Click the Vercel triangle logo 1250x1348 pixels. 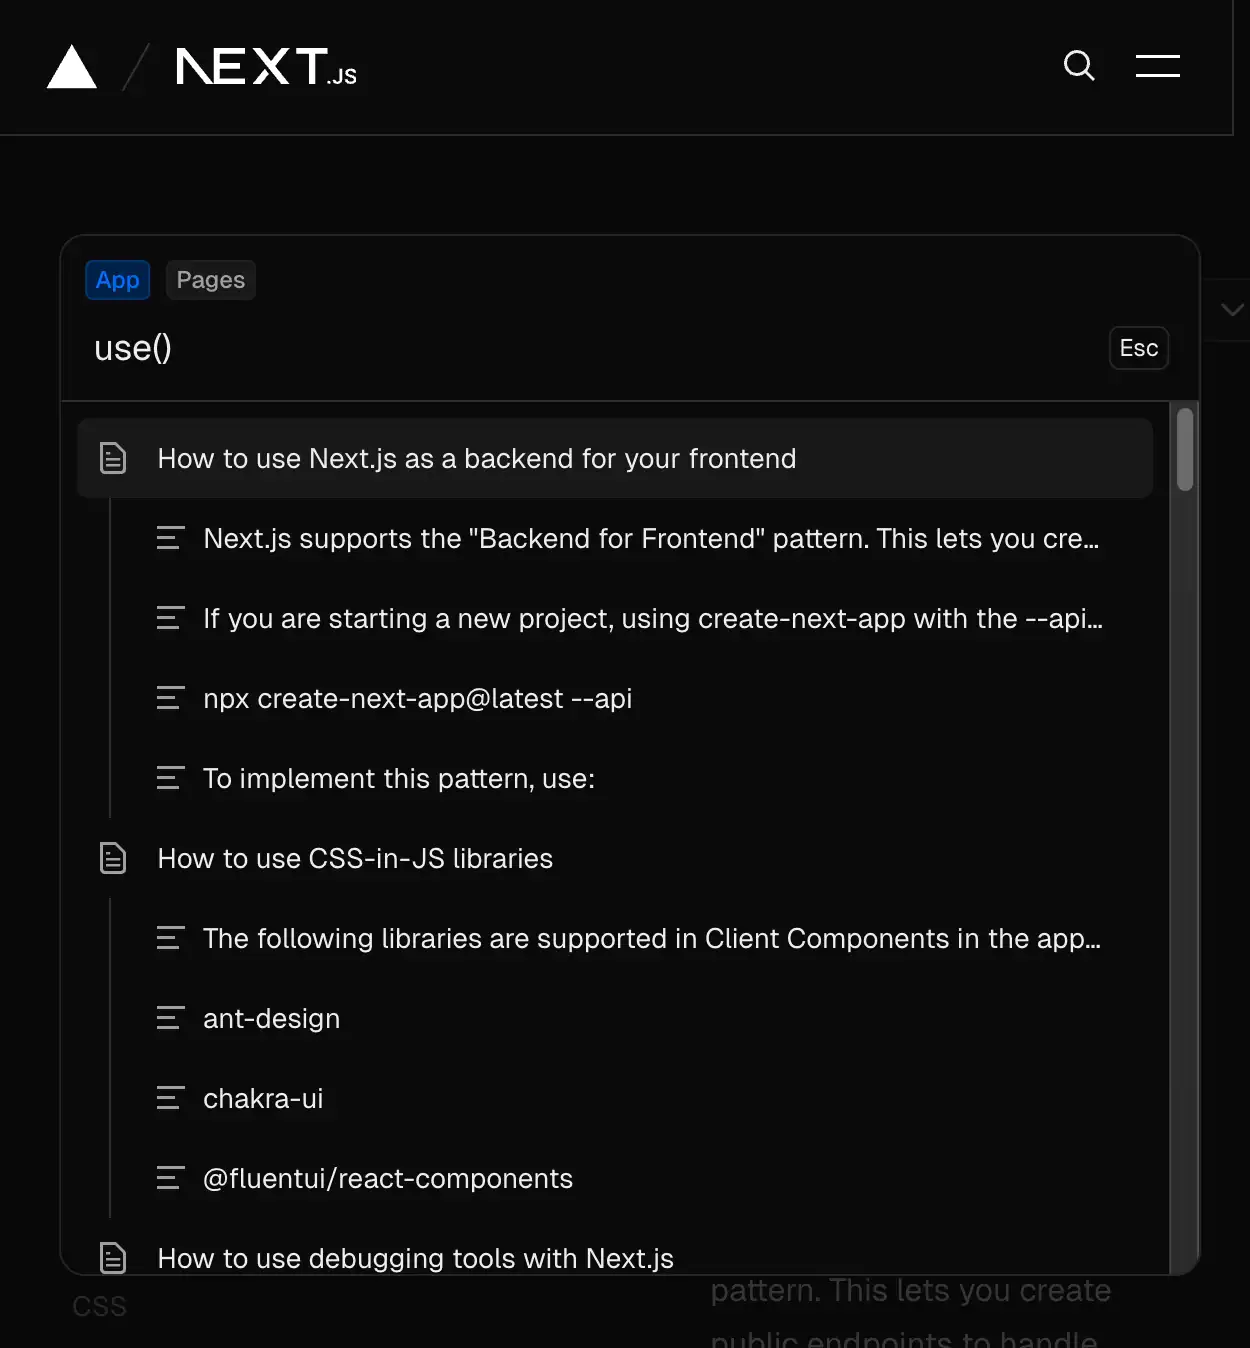[72, 67]
